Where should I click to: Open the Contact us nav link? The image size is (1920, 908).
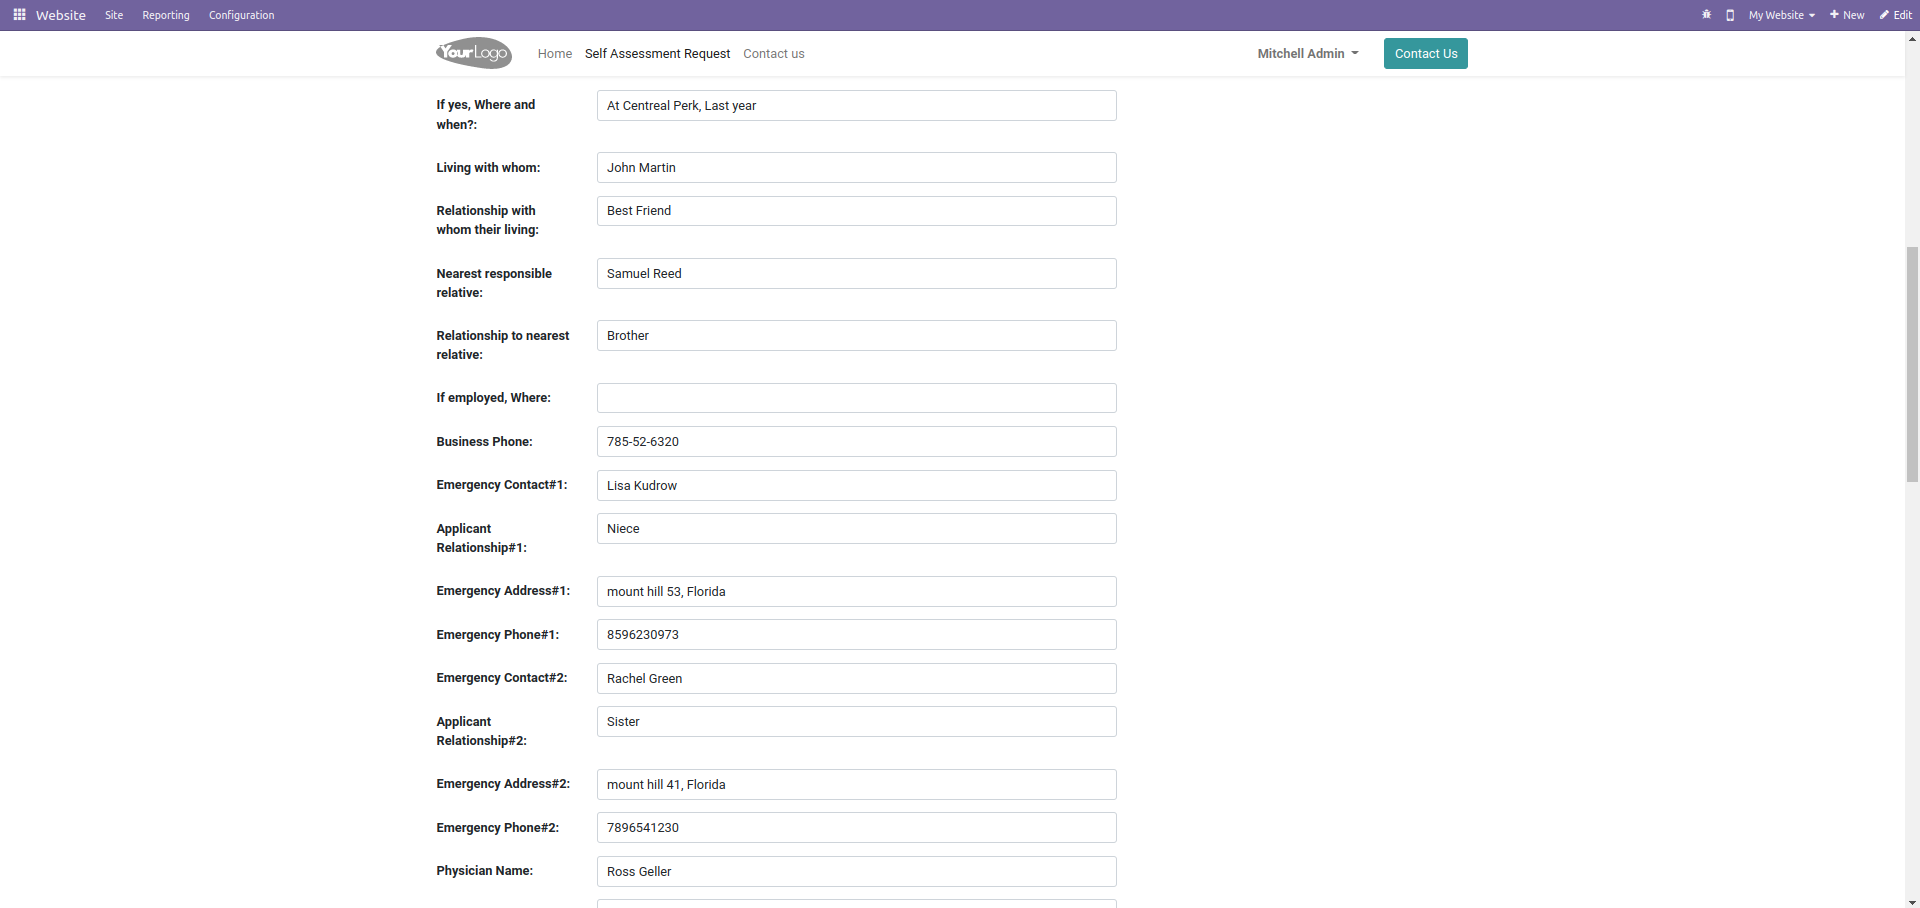click(x=774, y=54)
